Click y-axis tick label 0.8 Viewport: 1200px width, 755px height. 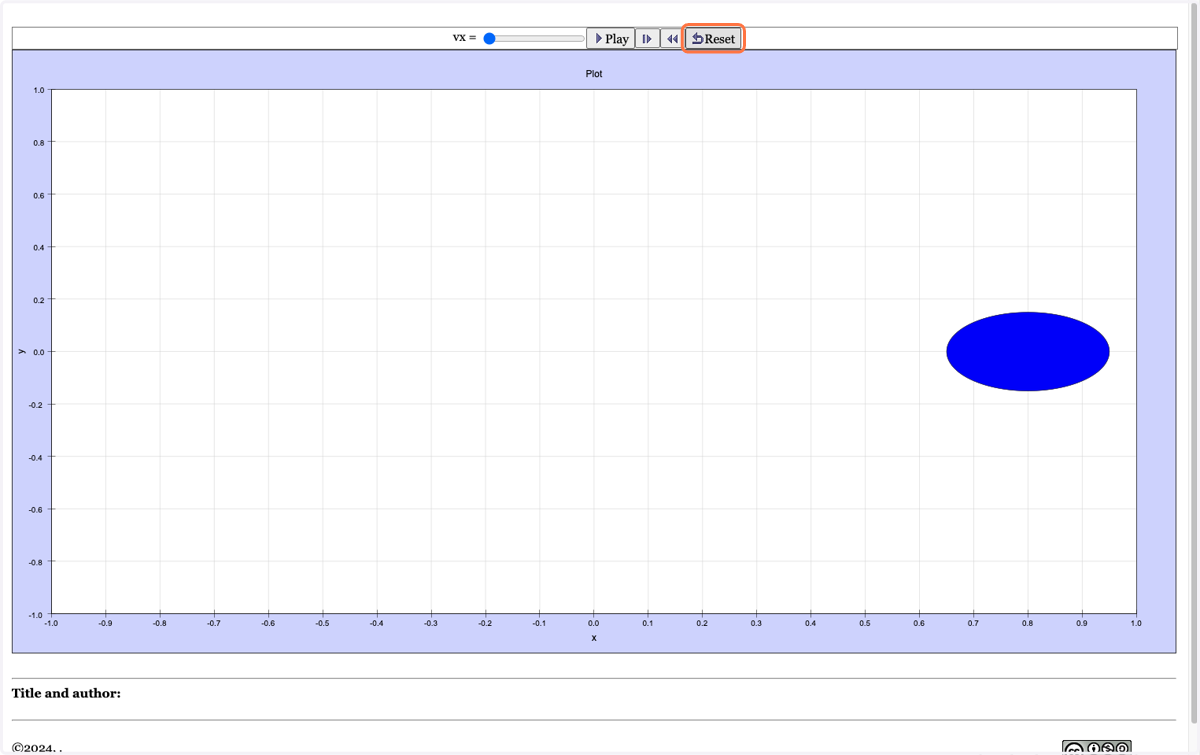pyautogui.click(x=38, y=142)
